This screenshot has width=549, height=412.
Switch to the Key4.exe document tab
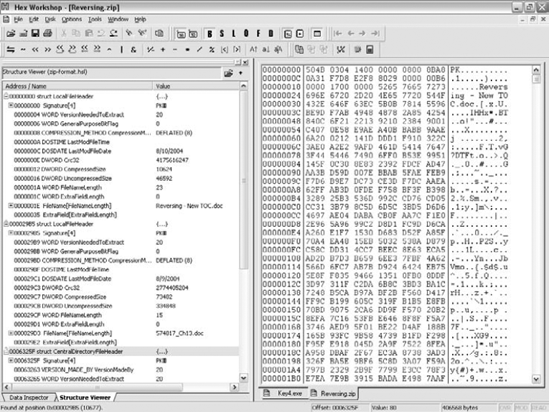(284, 393)
